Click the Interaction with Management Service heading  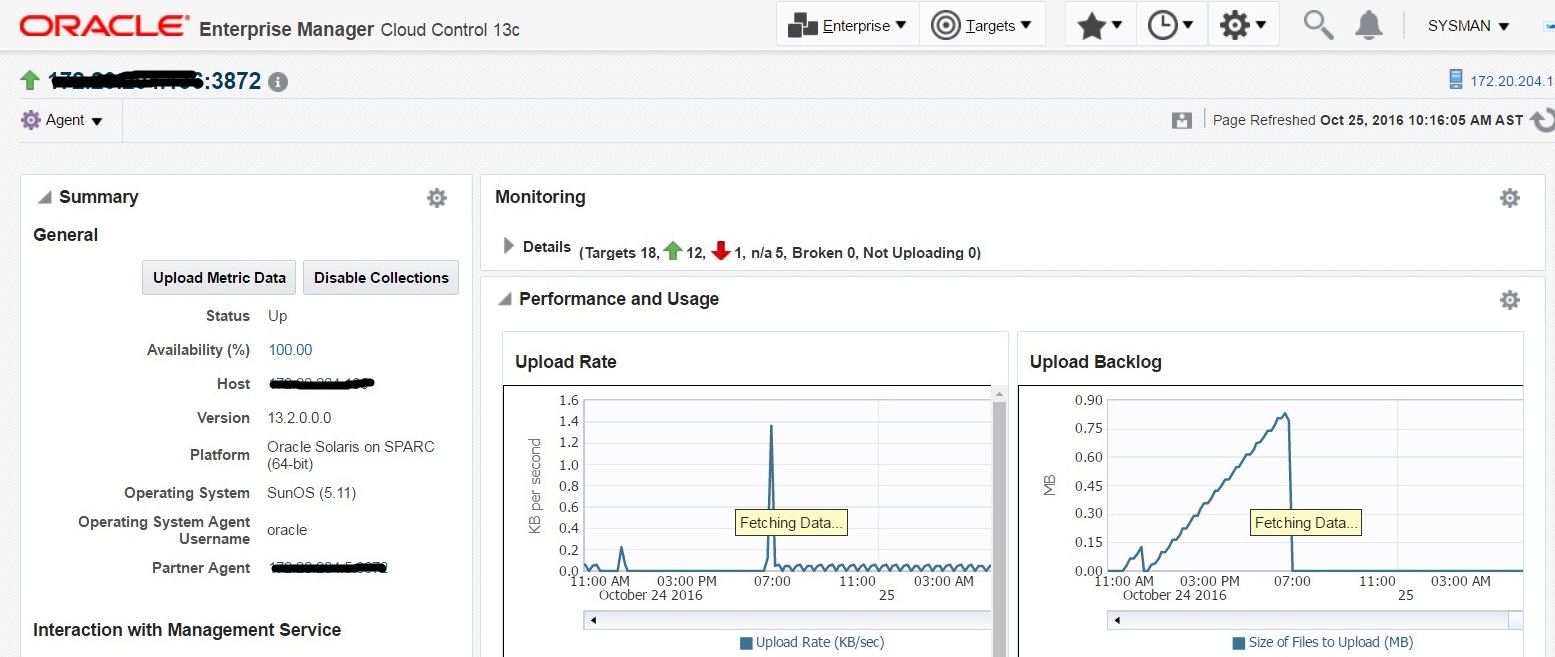point(187,630)
